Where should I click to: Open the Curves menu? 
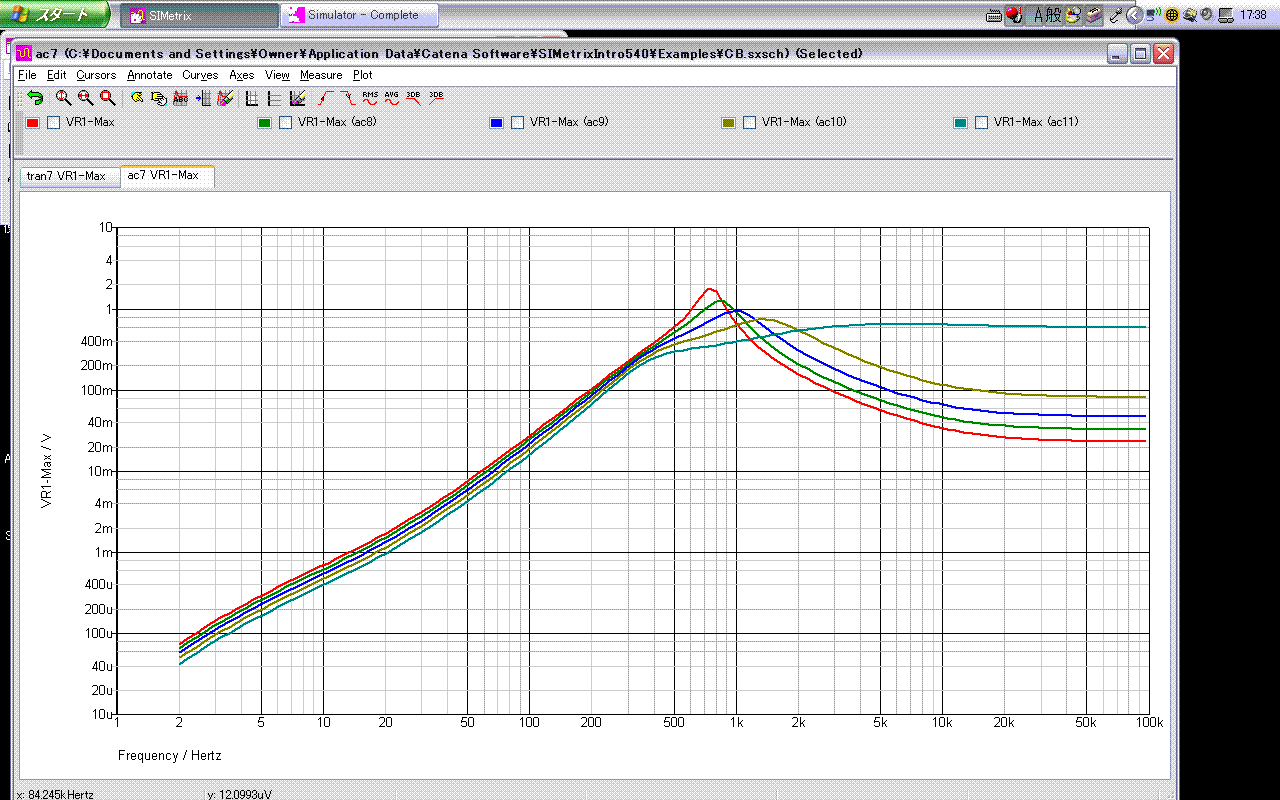[x=200, y=75]
